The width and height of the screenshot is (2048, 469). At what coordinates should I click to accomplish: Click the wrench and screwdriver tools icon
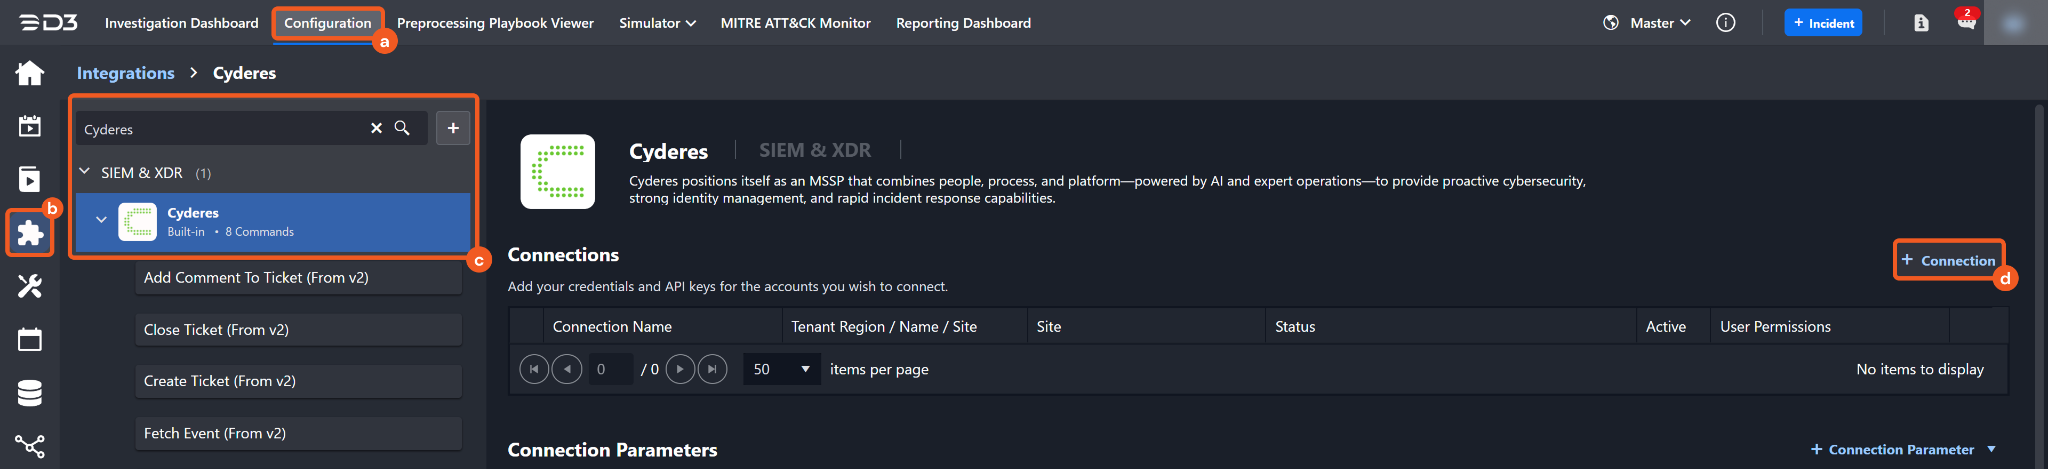30,287
